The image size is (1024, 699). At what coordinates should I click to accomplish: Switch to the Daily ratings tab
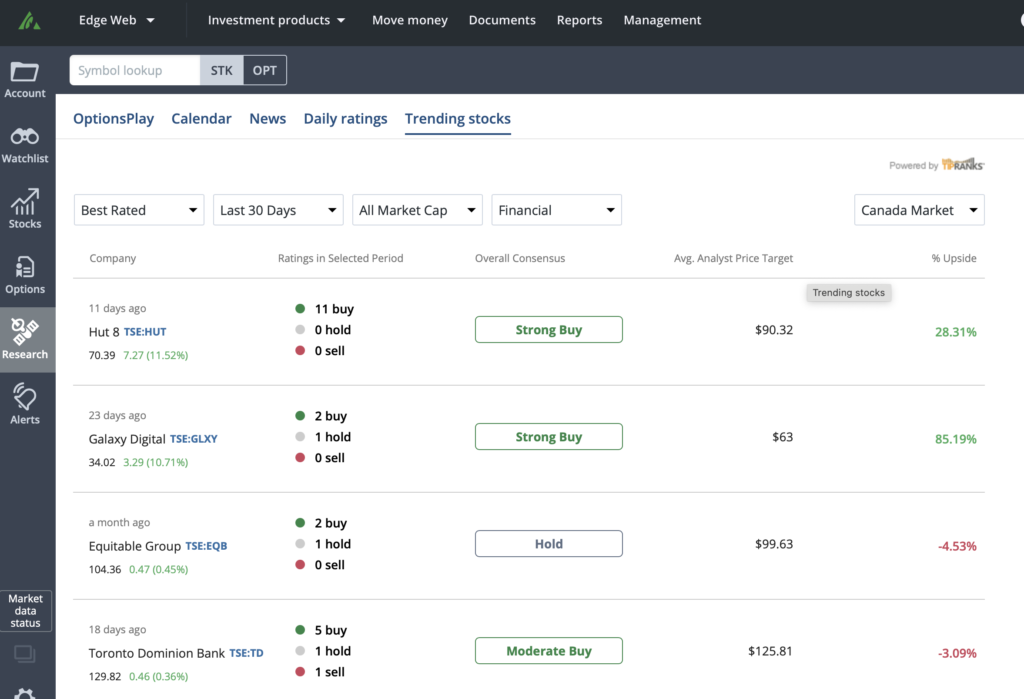[x=345, y=118]
